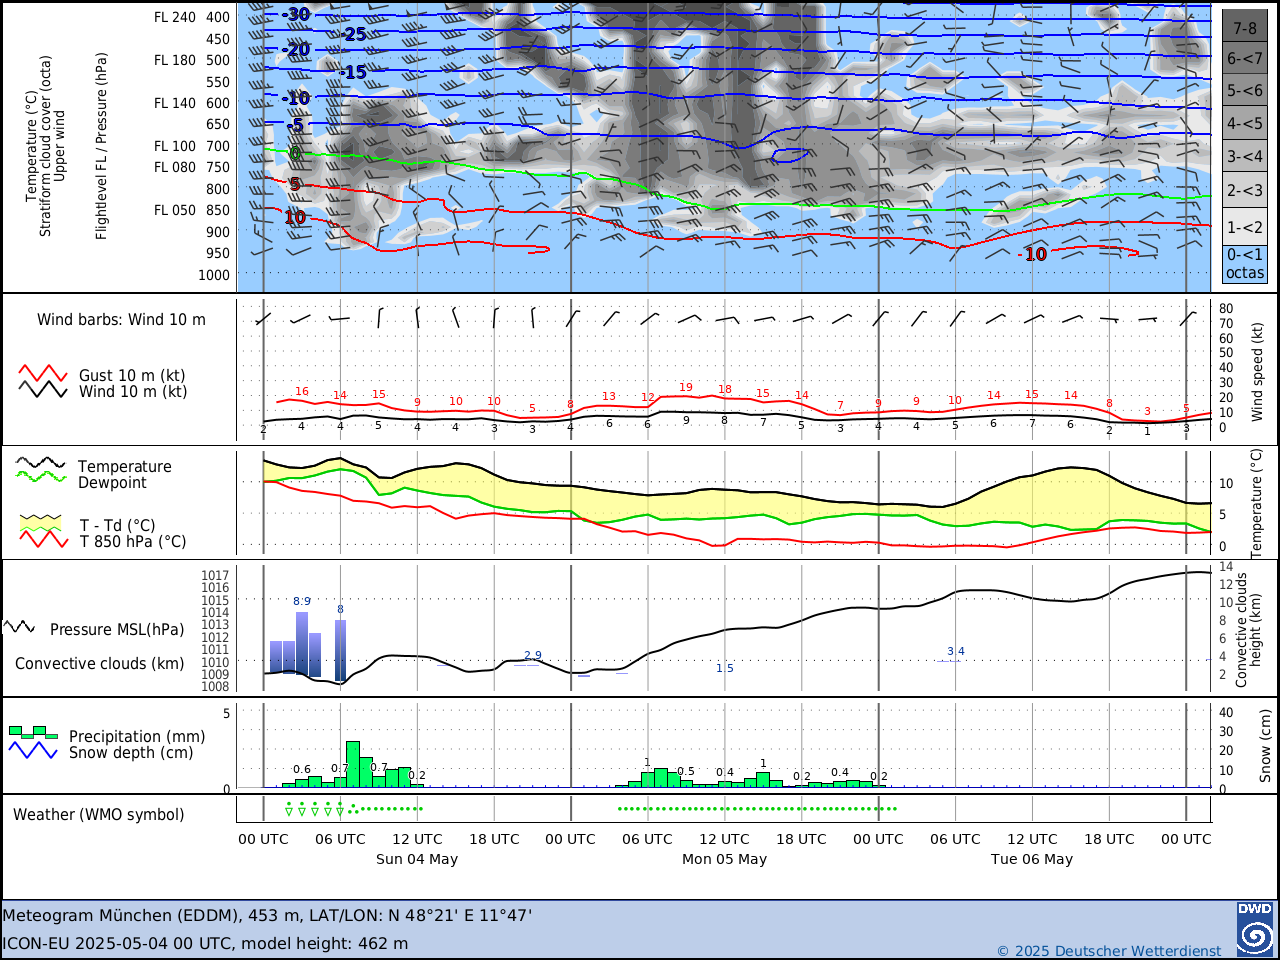Click the -15 isotherm label
Viewport: 1280px width, 960px height.
click(x=352, y=72)
